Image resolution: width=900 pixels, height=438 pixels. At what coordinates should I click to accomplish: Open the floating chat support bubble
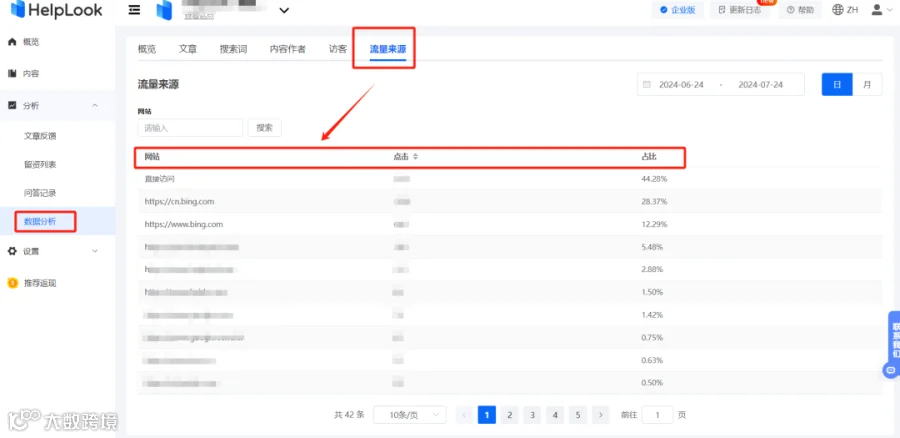click(x=891, y=370)
